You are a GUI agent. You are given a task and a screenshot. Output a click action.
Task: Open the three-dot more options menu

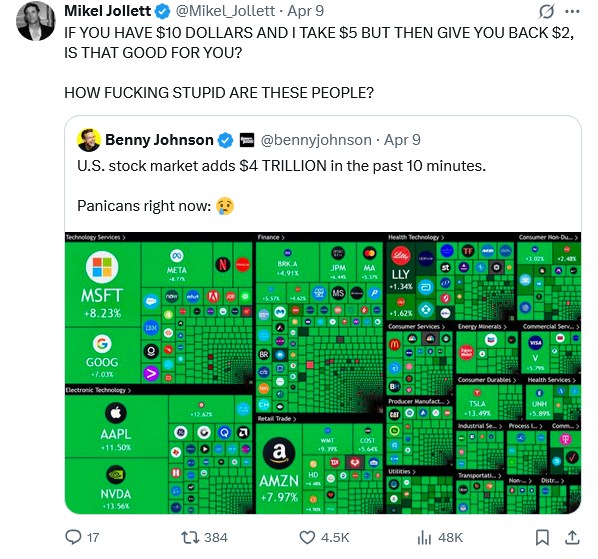click(572, 11)
